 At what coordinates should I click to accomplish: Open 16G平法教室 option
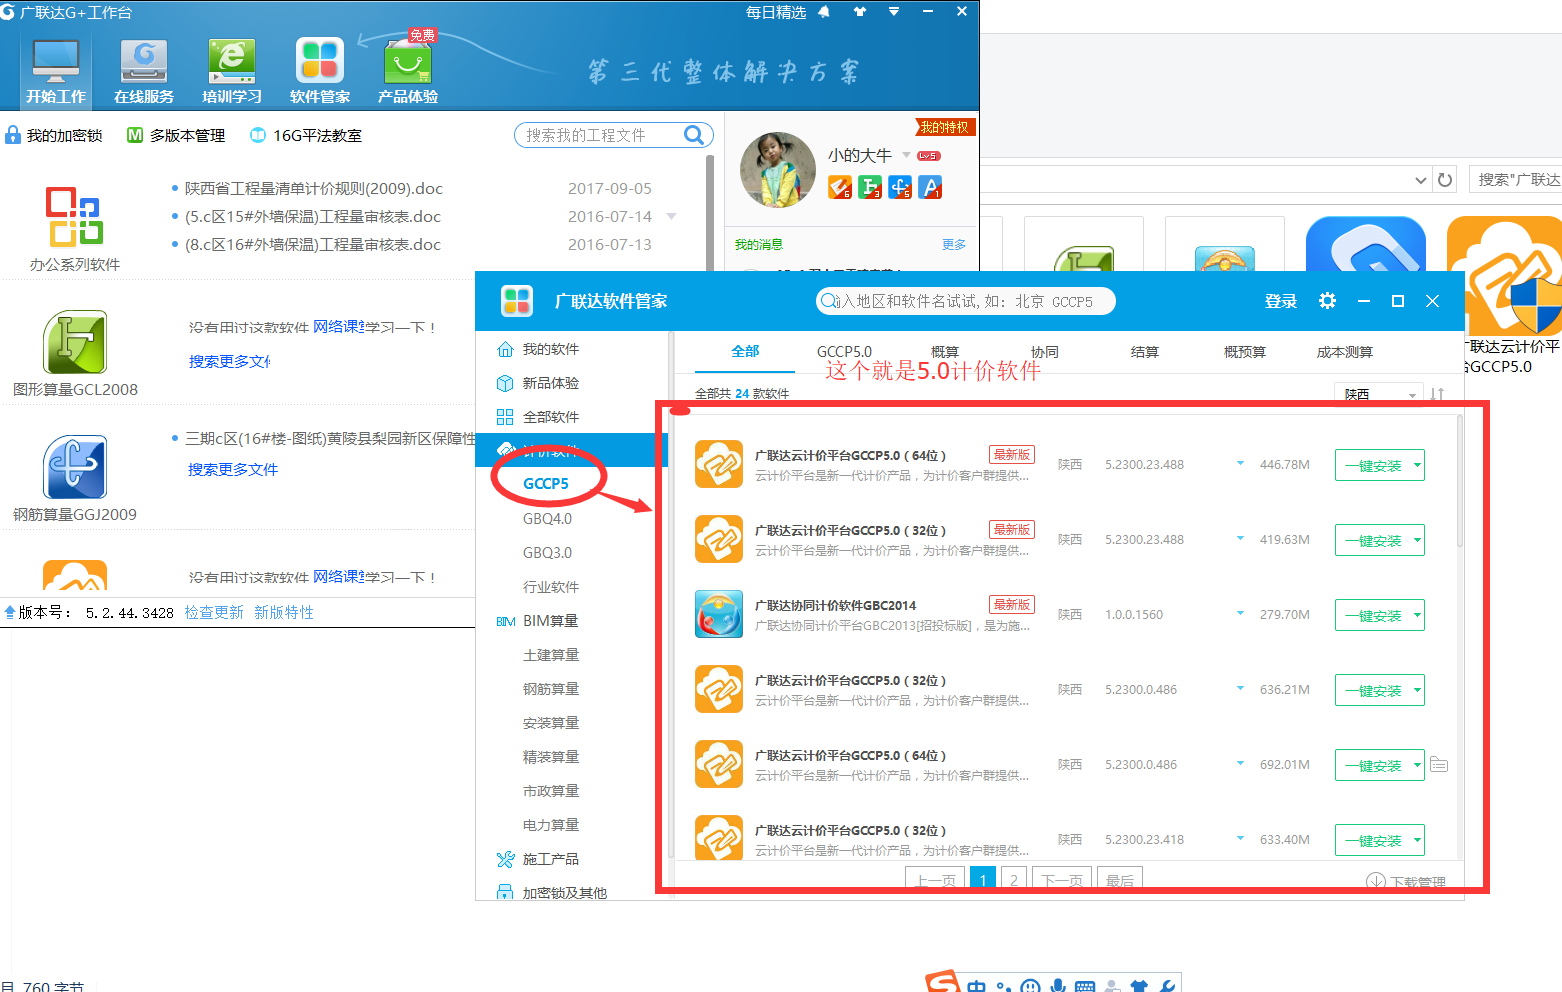(x=306, y=135)
